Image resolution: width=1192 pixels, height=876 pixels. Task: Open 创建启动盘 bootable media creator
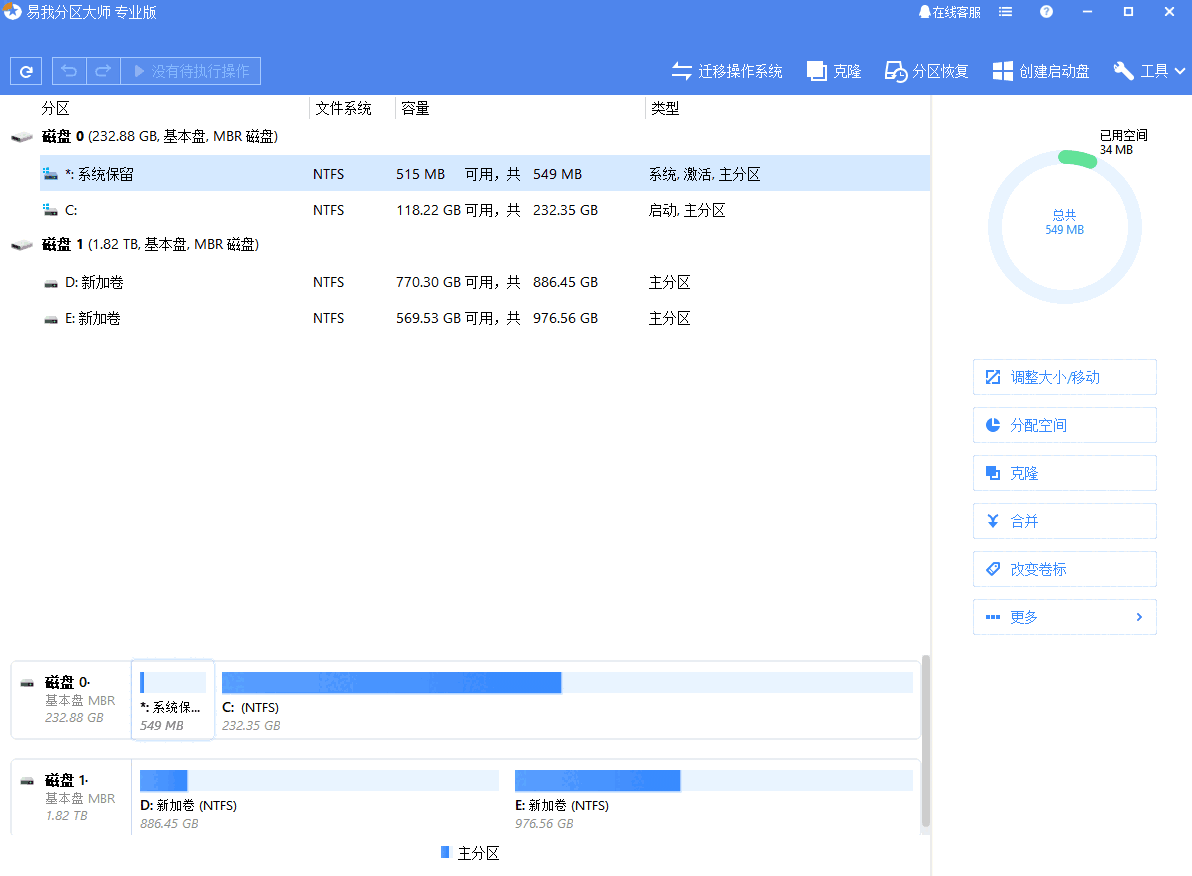tap(1041, 71)
